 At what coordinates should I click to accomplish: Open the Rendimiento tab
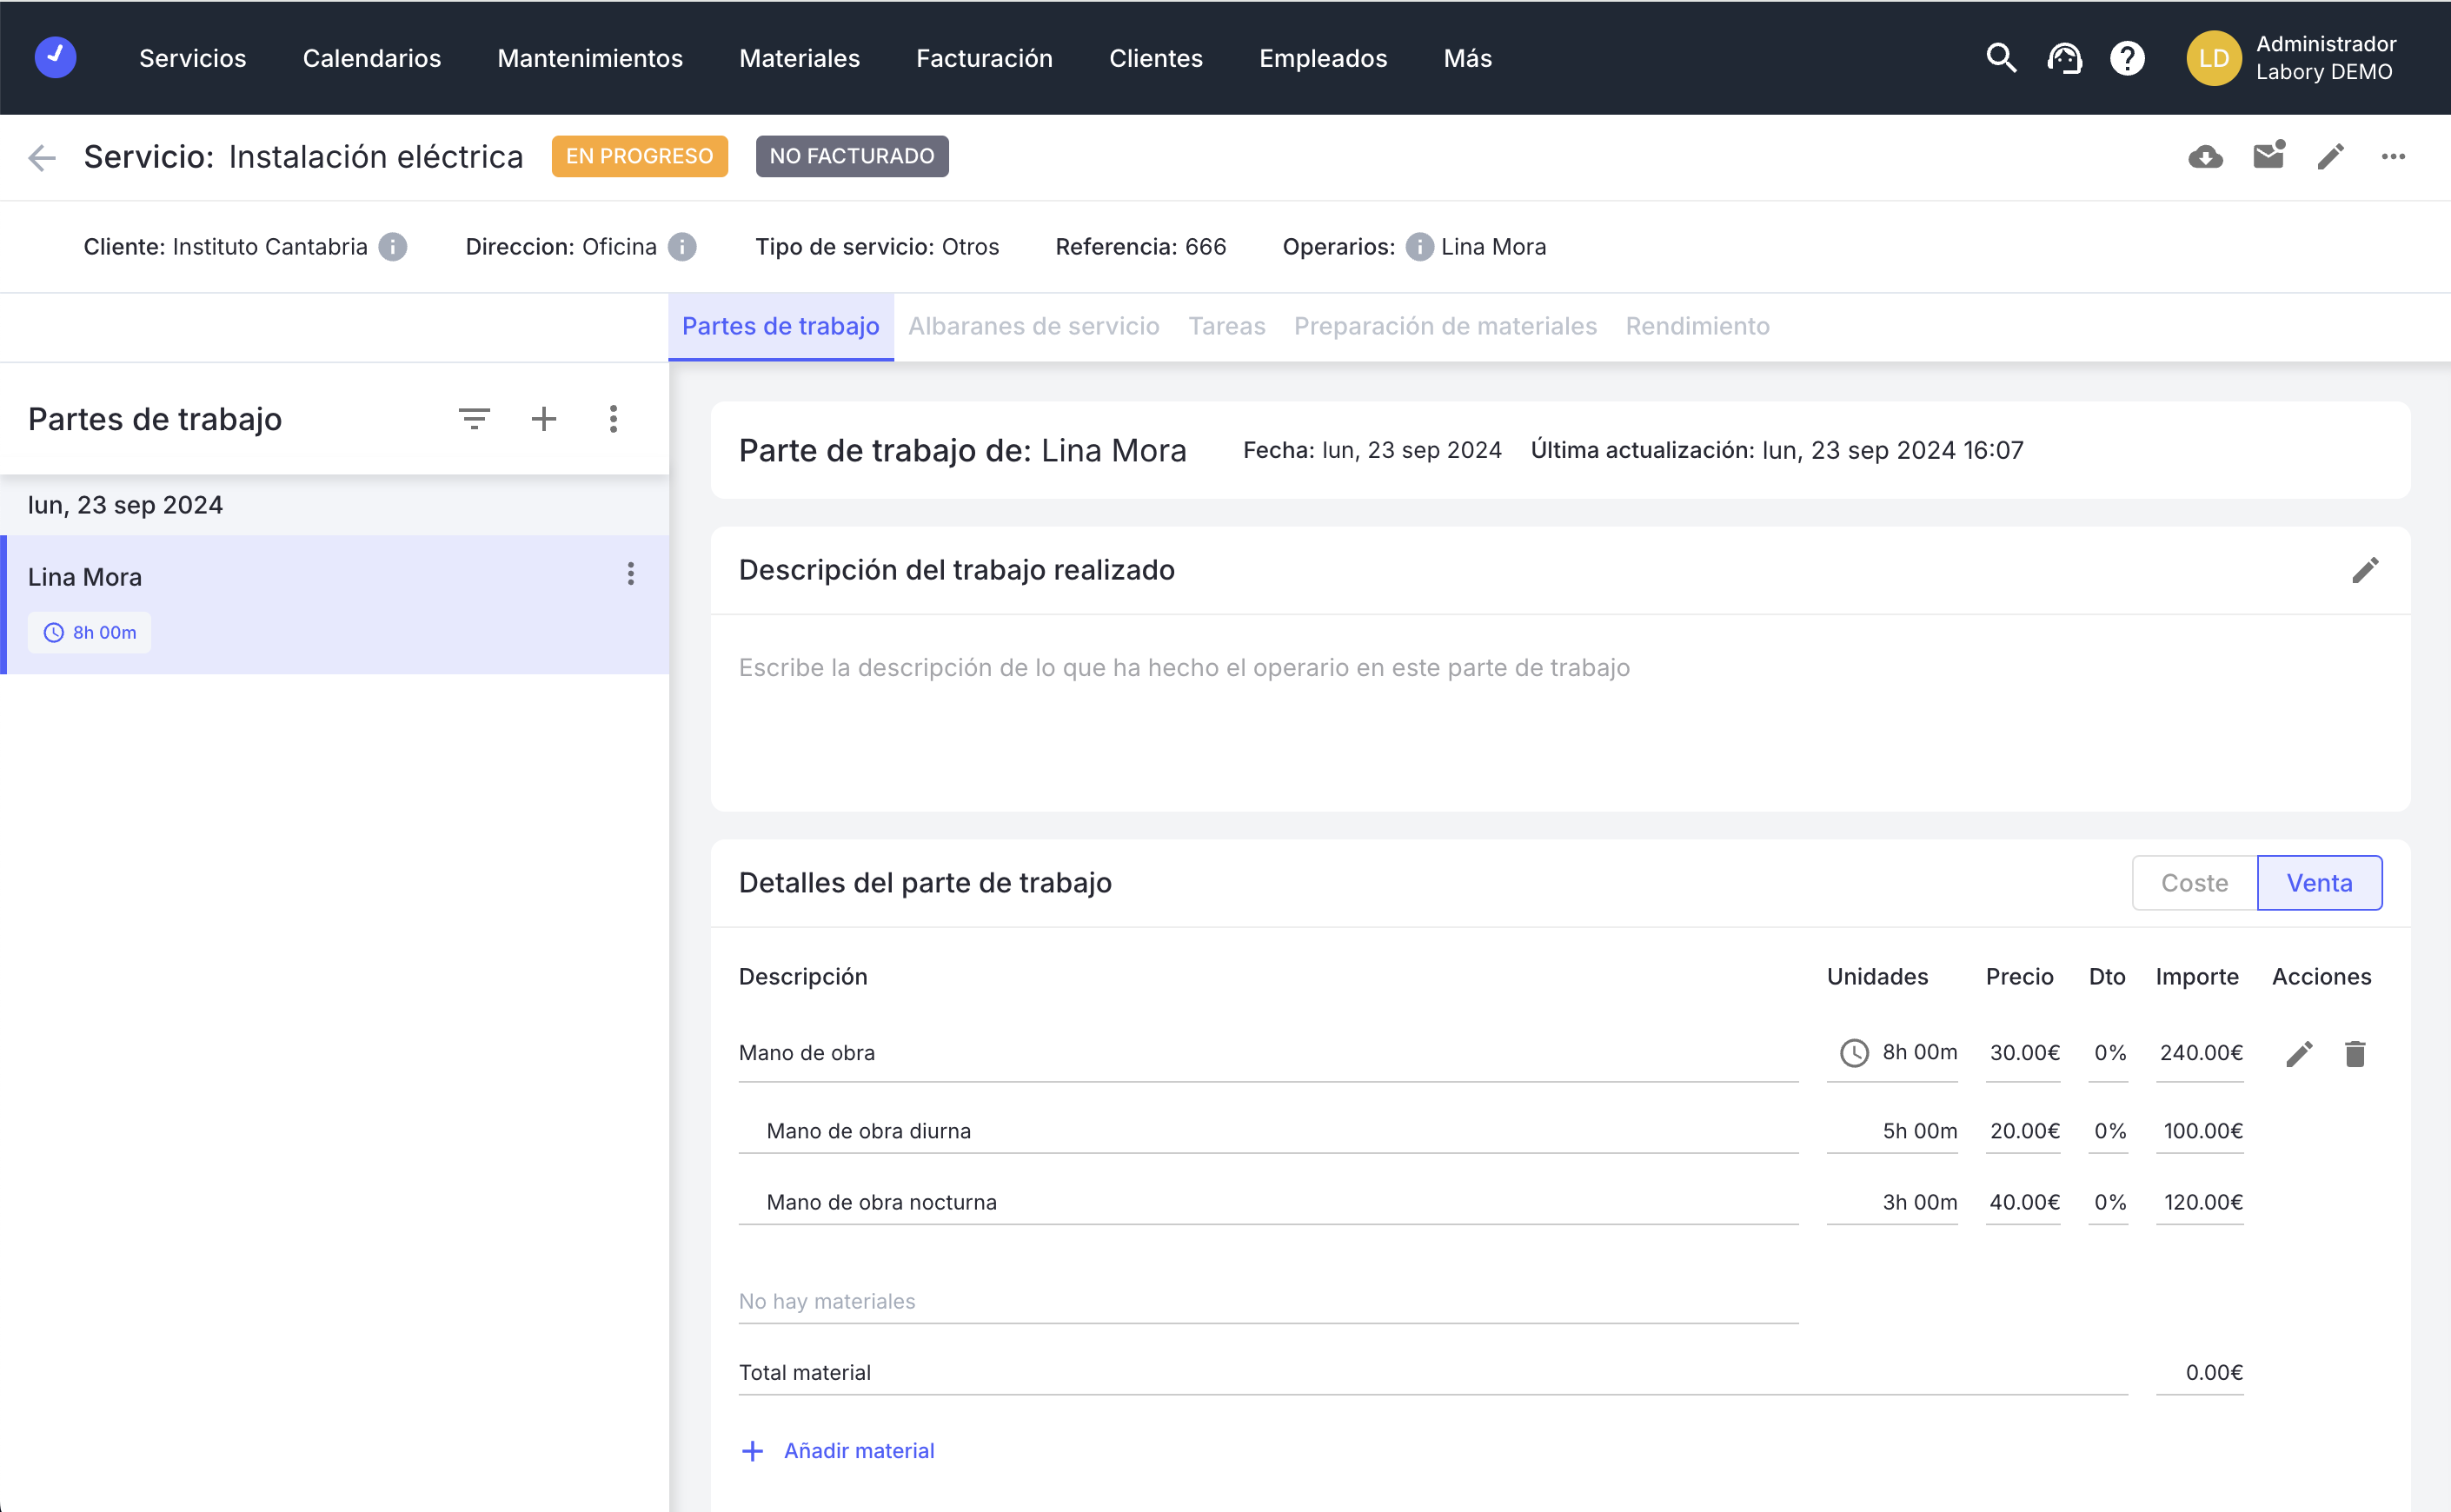click(1697, 326)
